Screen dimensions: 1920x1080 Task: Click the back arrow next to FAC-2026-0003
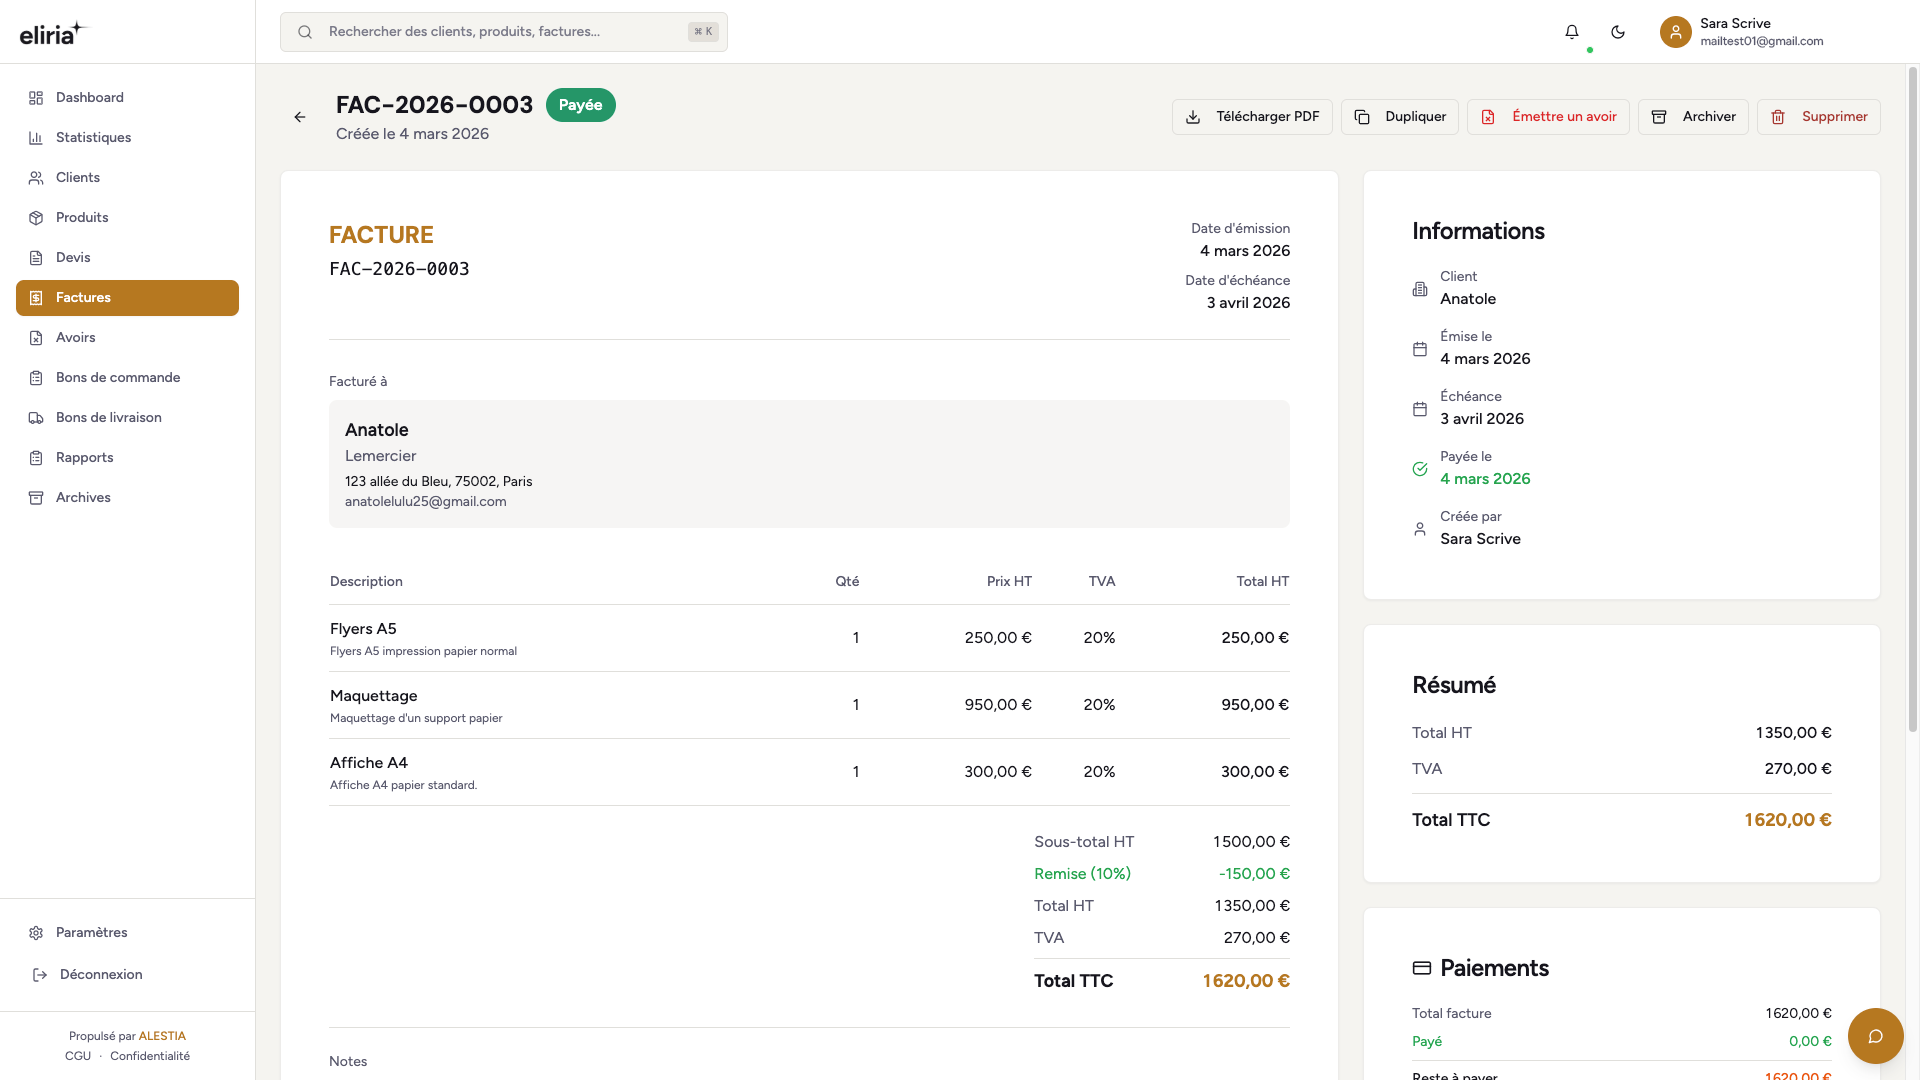point(300,117)
